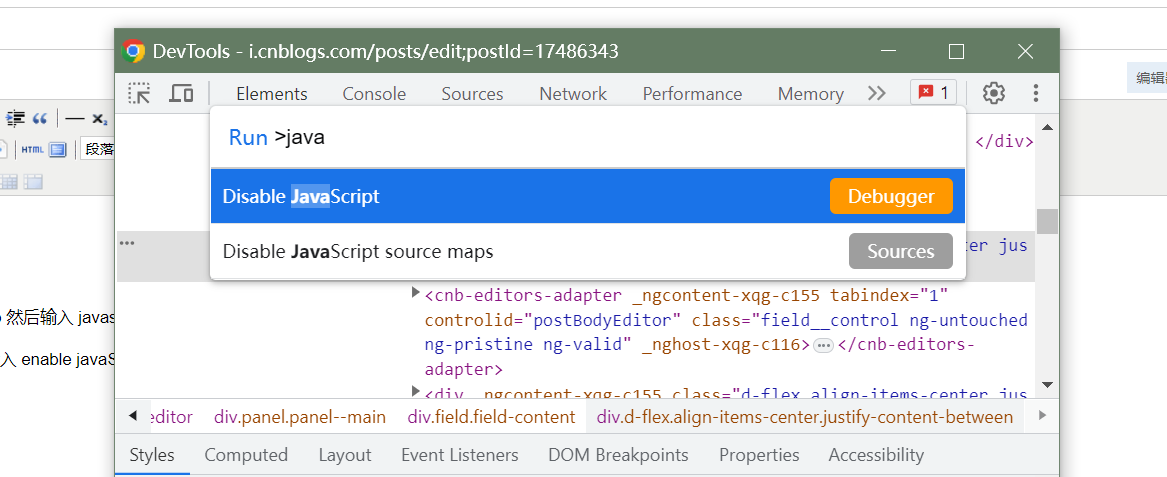Click the right-hand table layout icon in blog editor
1167x477 pixels.
click(x=33, y=181)
